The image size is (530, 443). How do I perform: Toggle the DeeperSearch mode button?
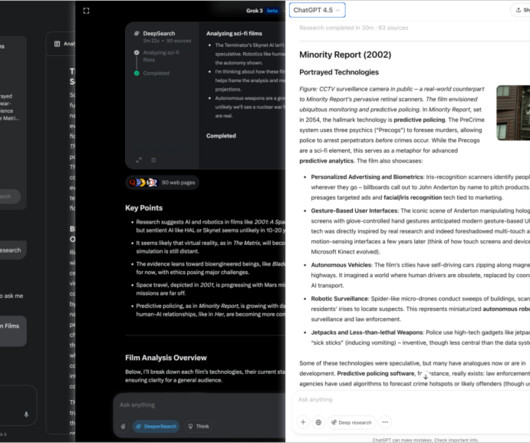point(156,426)
